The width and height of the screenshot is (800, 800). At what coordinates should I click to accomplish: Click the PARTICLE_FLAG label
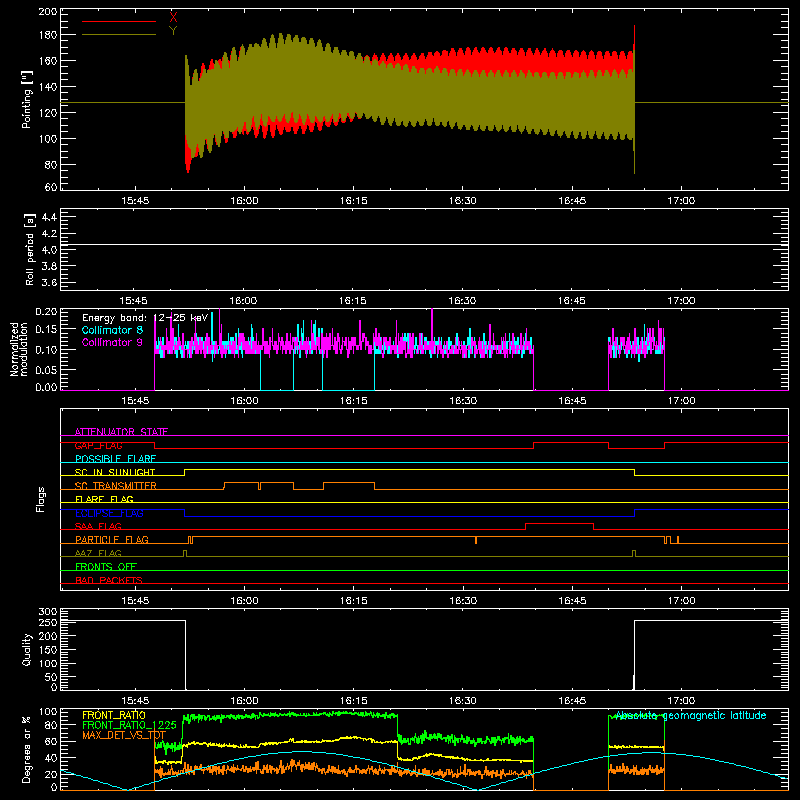coord(112,540)
